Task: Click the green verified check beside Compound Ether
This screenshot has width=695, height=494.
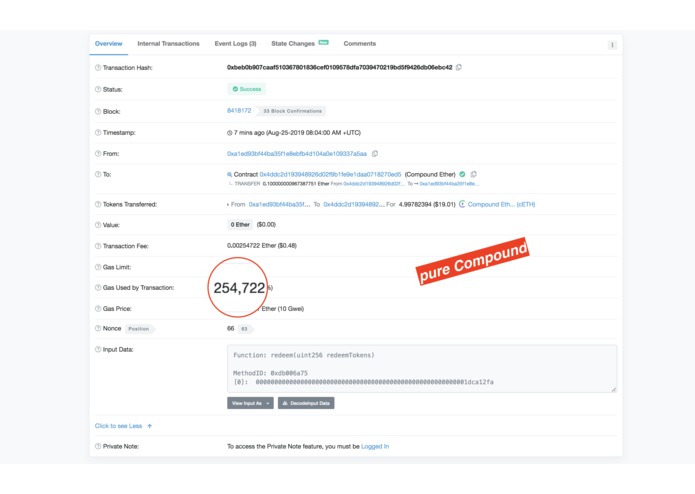Action: click(462, 175)
